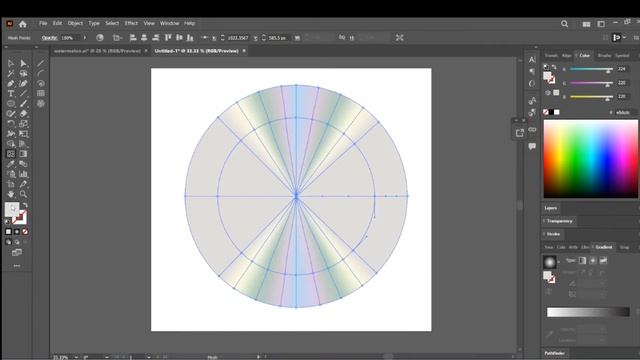Open the Comments panel icon
This screenshot has height=360, width=640.
(532, 146)
